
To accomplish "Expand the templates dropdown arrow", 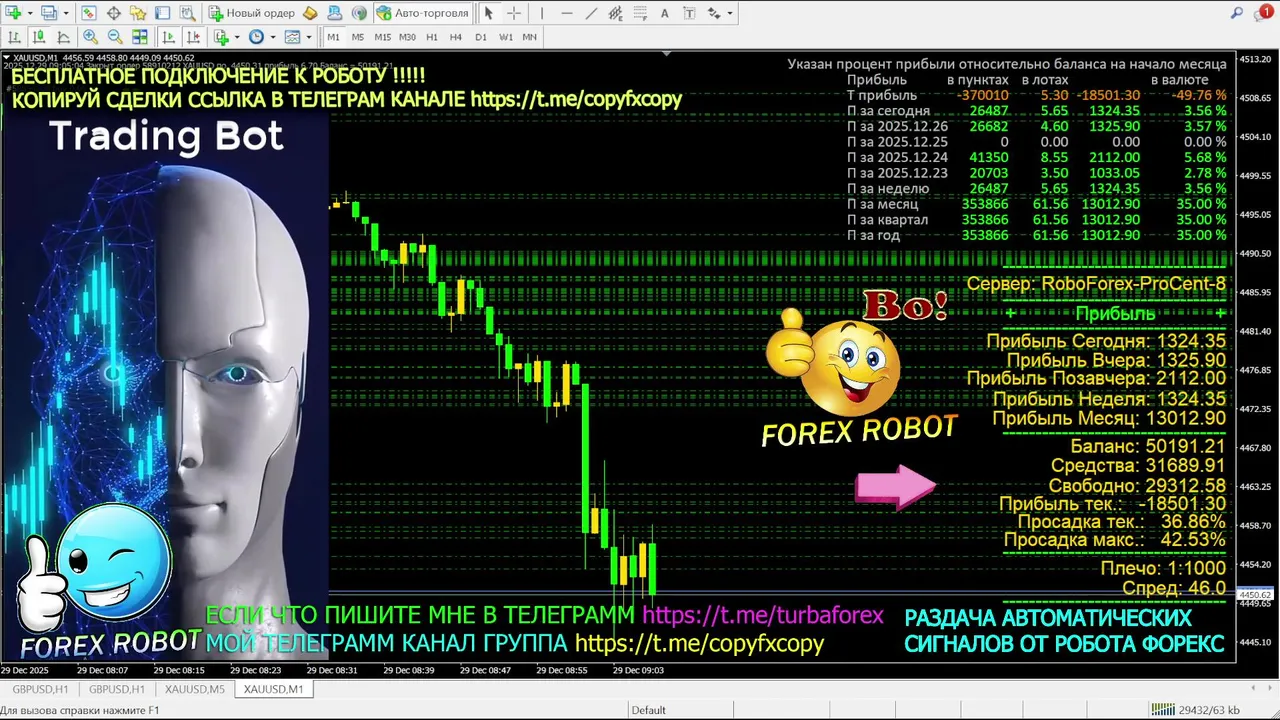I will tap(309, 37).
